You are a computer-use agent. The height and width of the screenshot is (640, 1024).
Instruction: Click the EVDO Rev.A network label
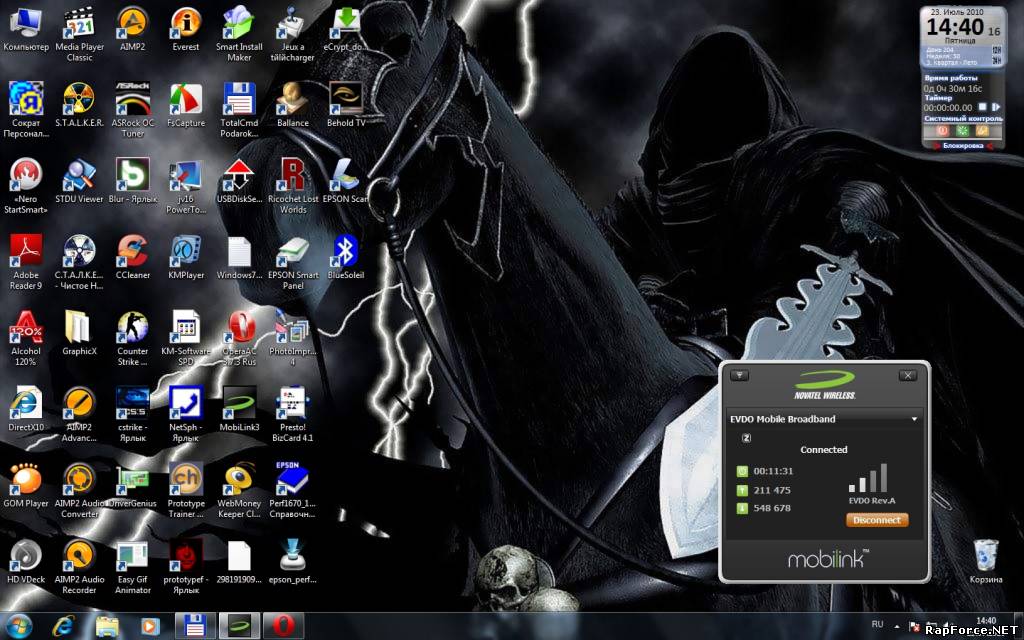click(872, 501)
